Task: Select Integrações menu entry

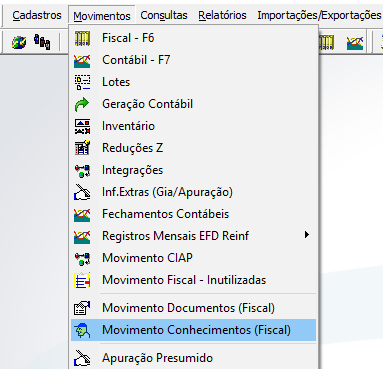Action: coord(193,170)
